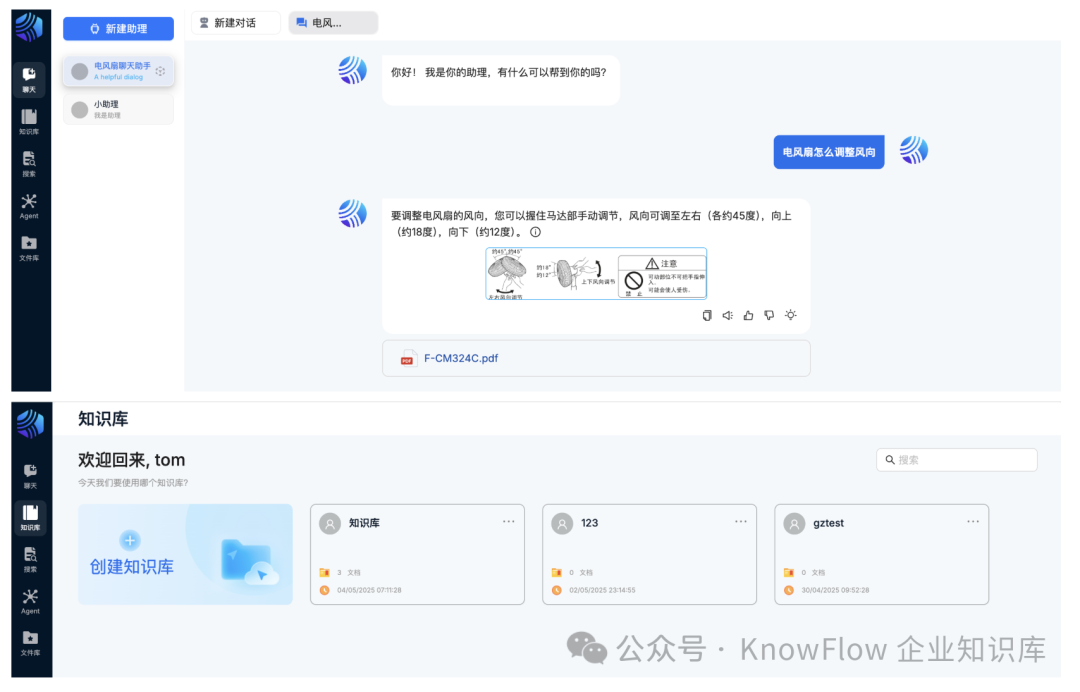
Task: Click the fan direction instruction image
Action: click(596, 273)
